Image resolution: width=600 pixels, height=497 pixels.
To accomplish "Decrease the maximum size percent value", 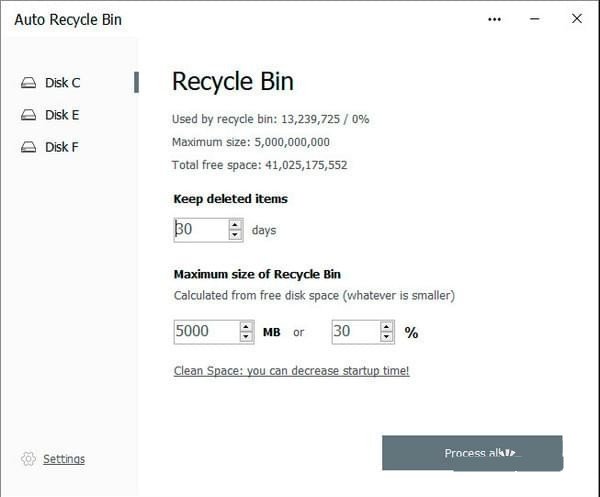I will pos(387,337).
